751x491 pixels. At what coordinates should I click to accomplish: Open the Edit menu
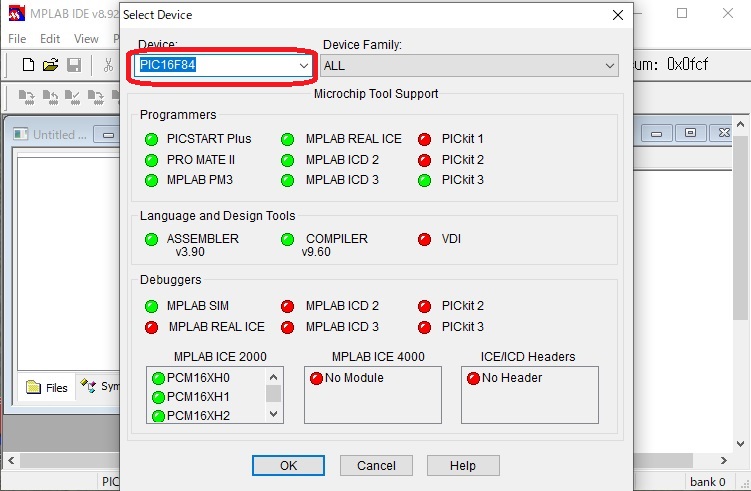point(50,38)
